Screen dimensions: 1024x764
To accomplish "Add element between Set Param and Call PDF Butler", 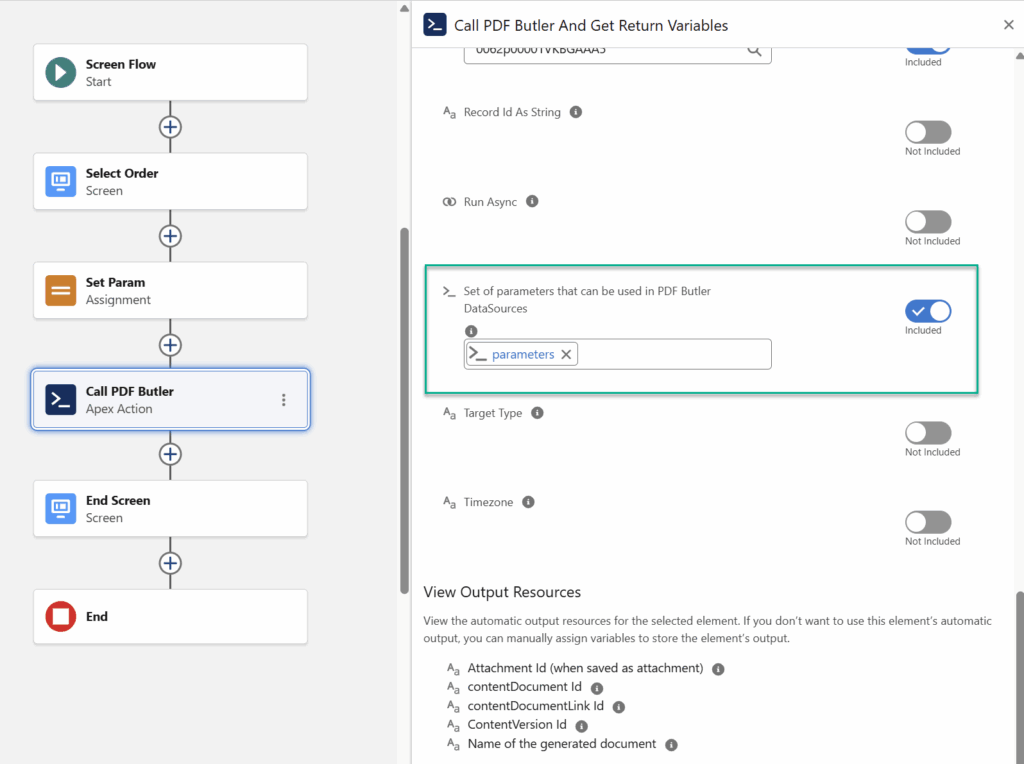I will point(170,345).
